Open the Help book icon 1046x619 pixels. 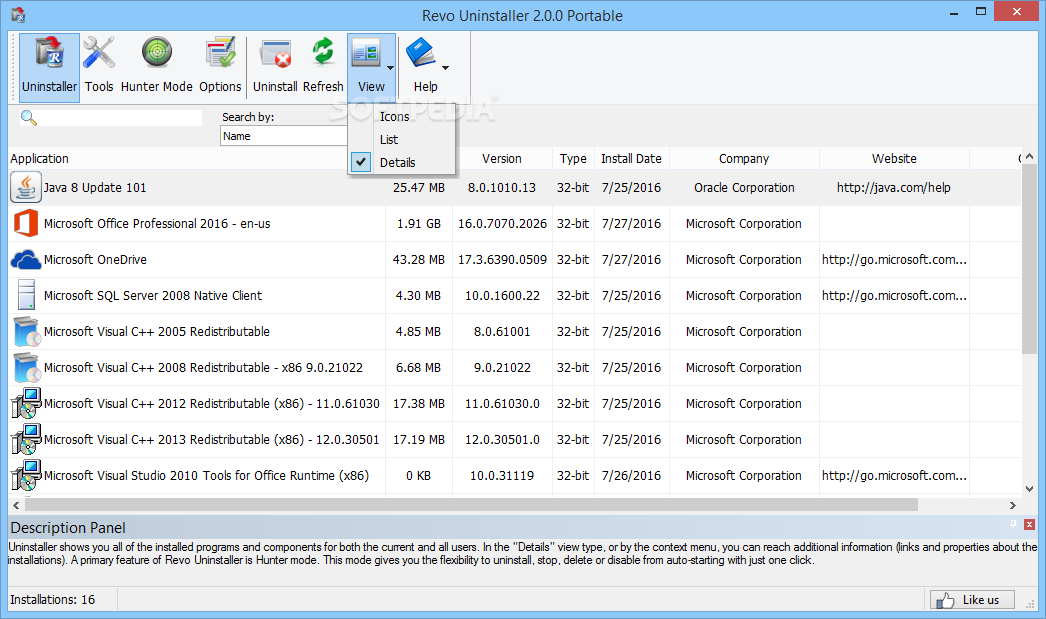pos(421,53)
